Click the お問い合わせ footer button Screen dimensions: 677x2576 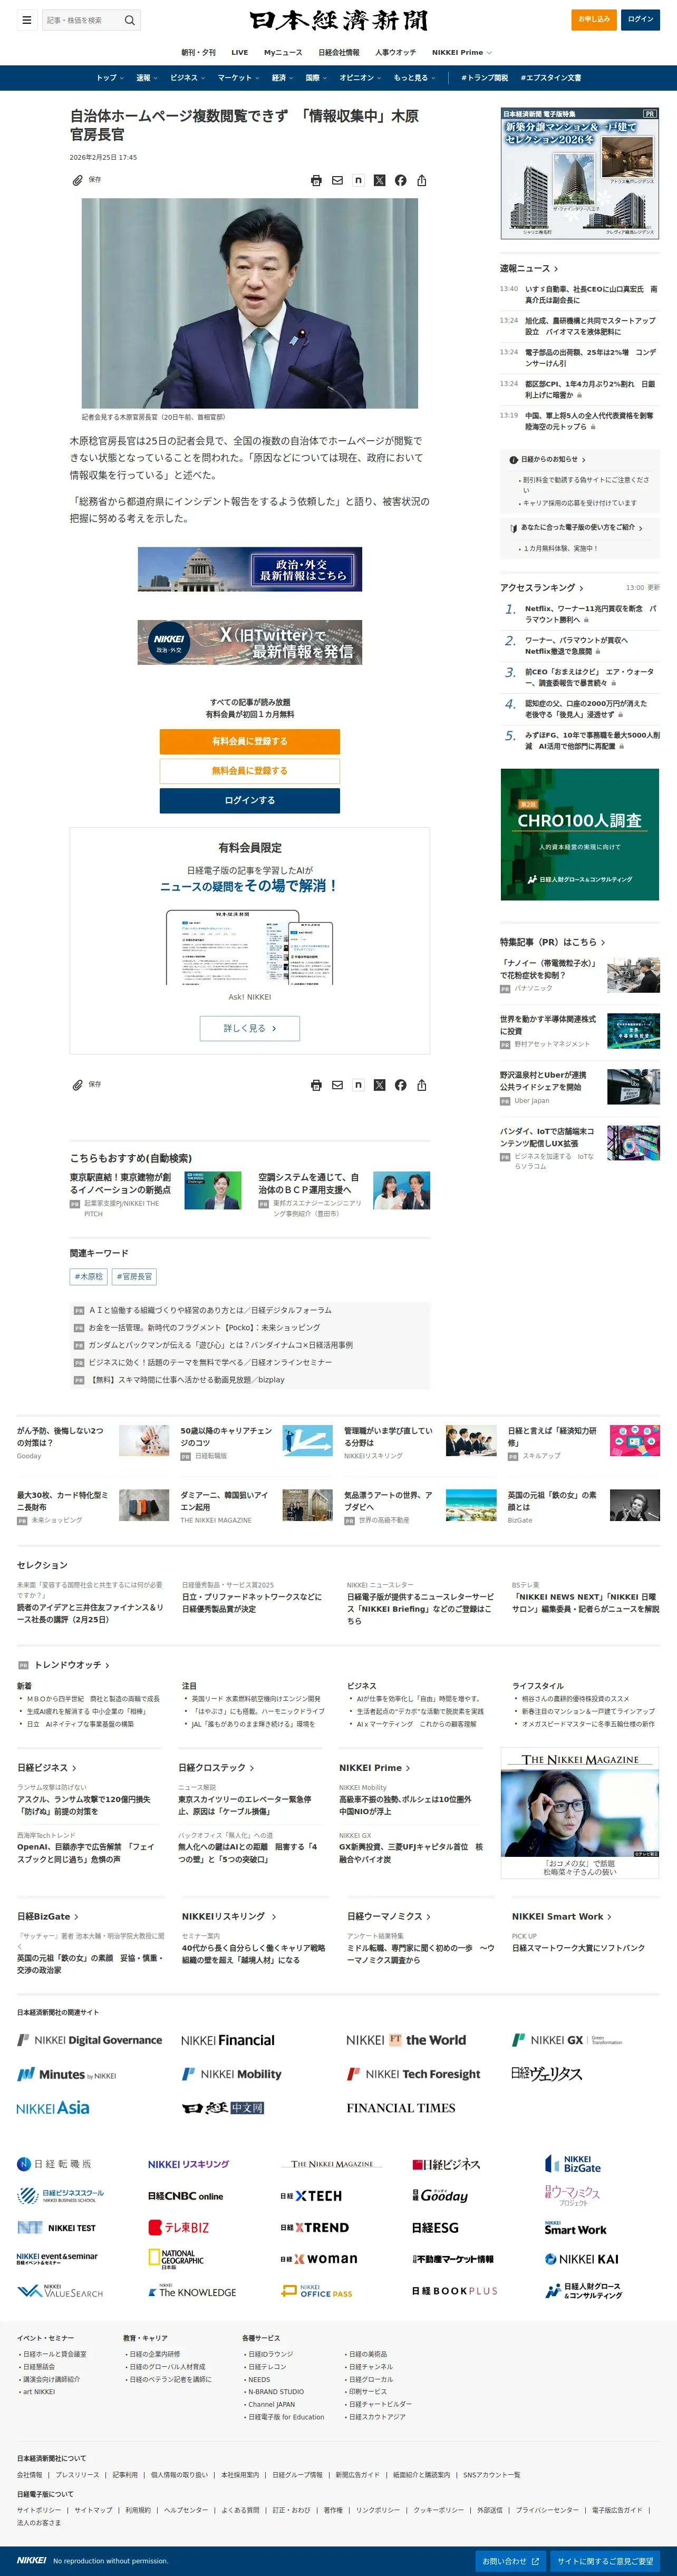(511, 2561)
